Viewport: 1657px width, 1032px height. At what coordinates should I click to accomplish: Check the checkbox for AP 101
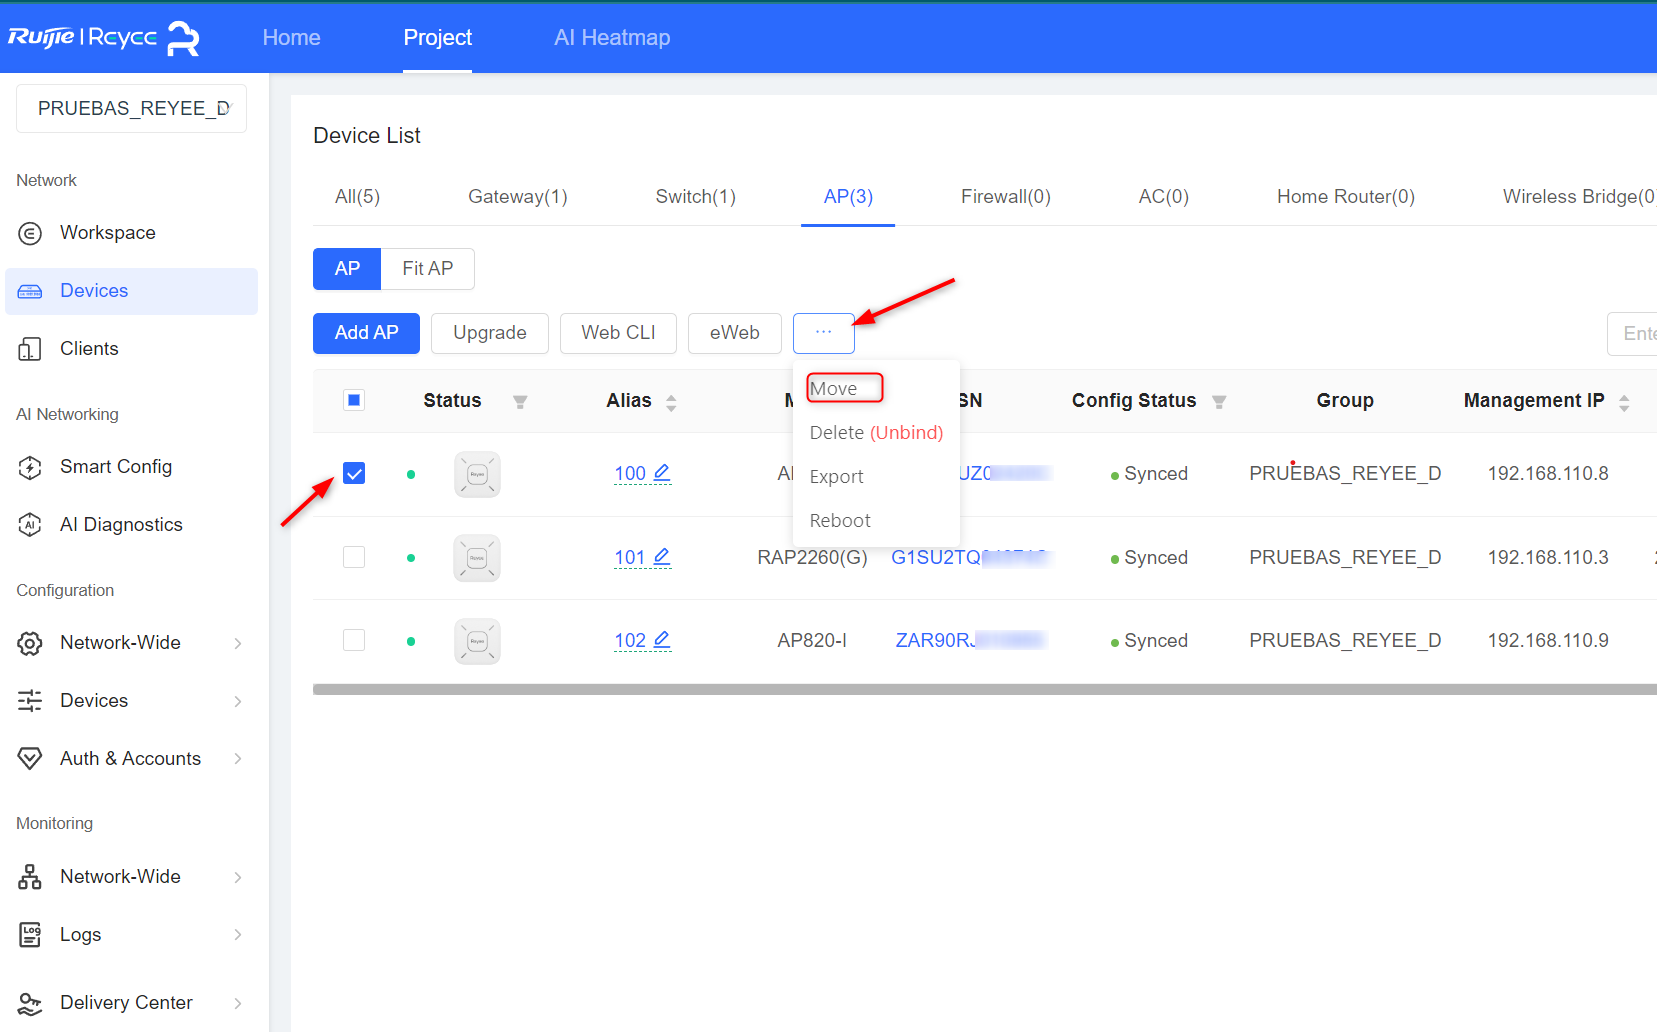coord(354,557)
